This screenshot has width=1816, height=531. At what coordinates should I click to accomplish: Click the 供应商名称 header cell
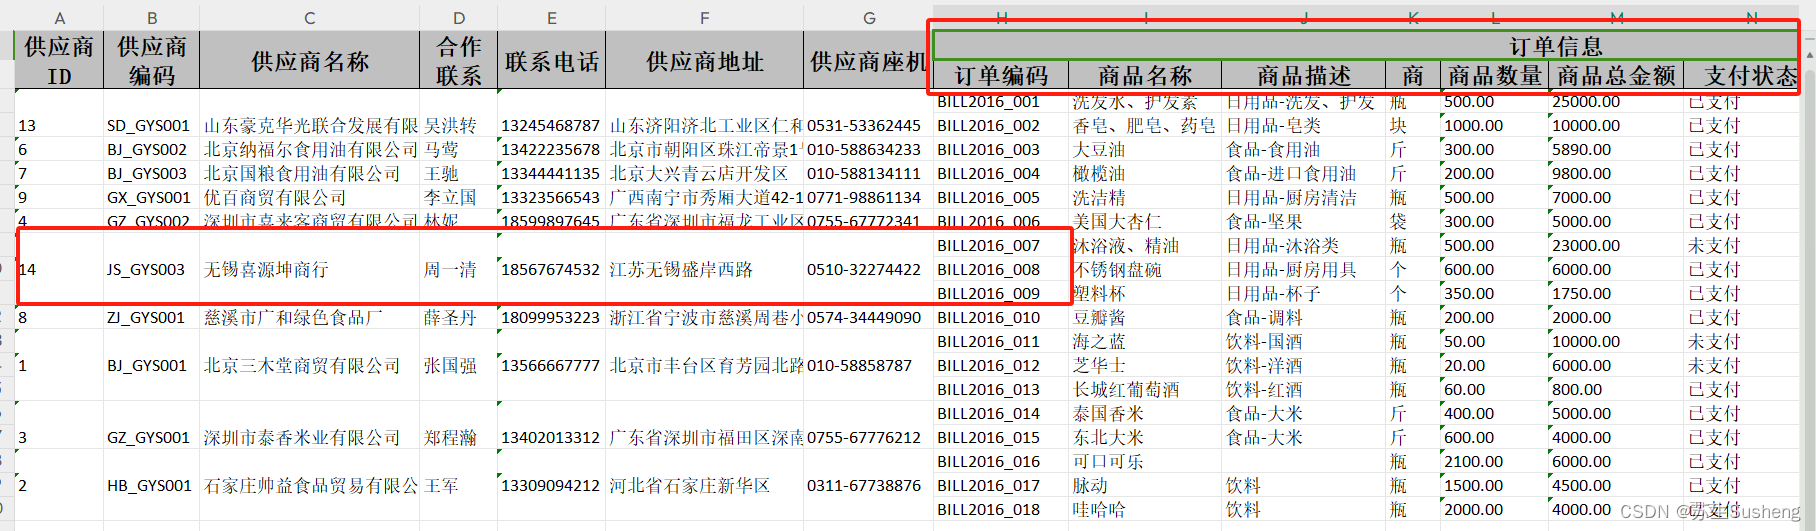click(310, 61)
